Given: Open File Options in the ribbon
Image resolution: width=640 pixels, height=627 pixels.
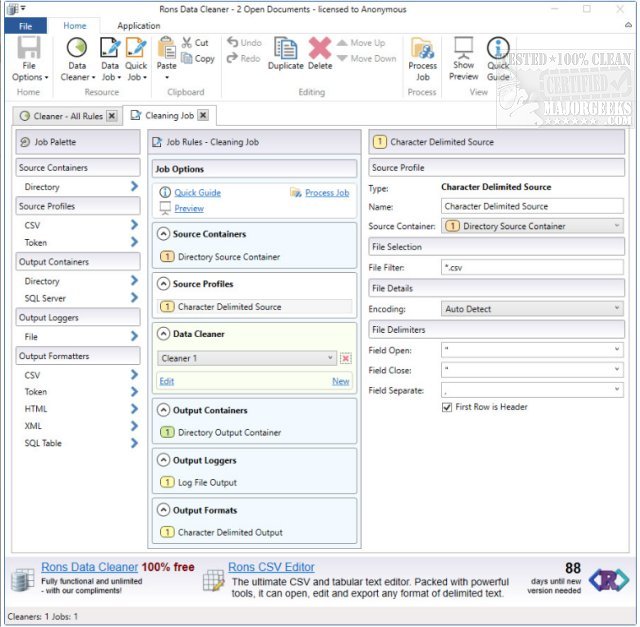Looking at the screenshot, I should click(x=29, y=59).
